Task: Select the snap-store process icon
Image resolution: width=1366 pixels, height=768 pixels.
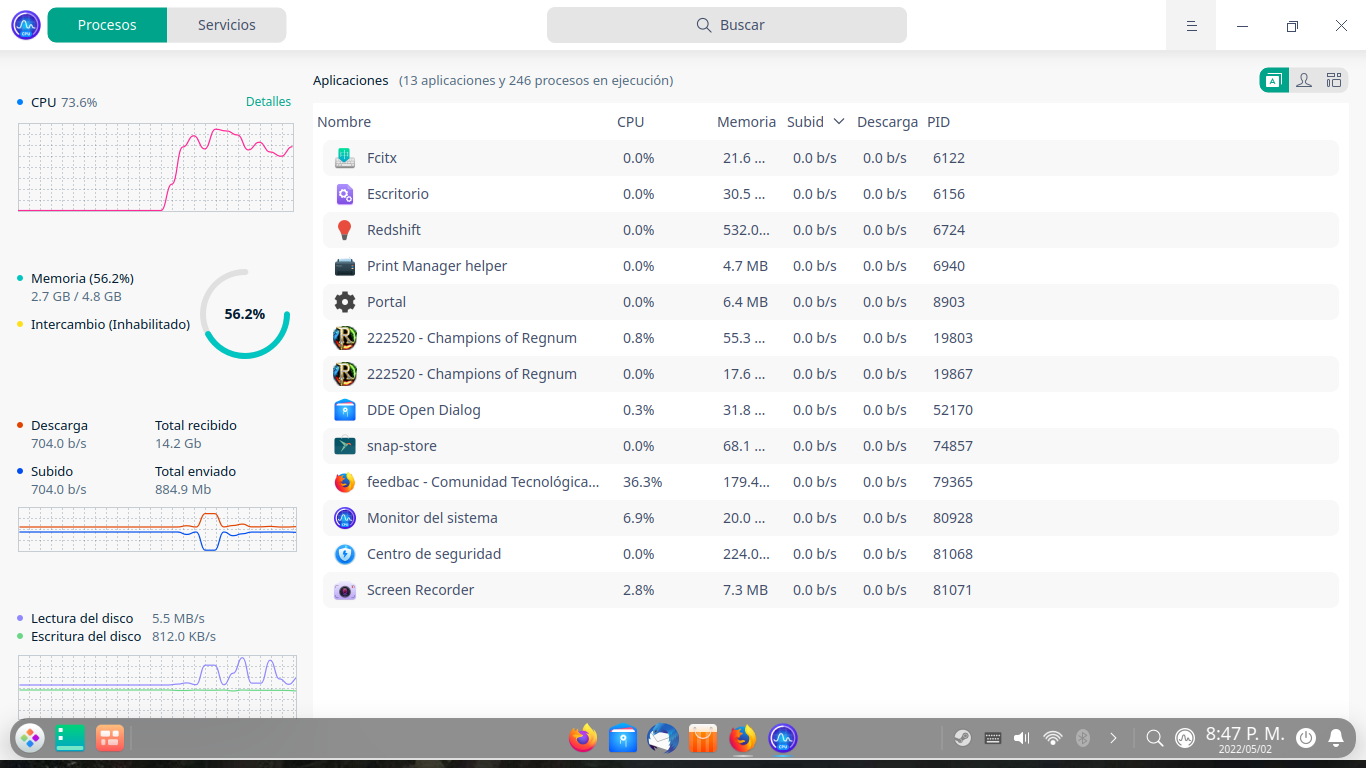Action: coord(344,446)
